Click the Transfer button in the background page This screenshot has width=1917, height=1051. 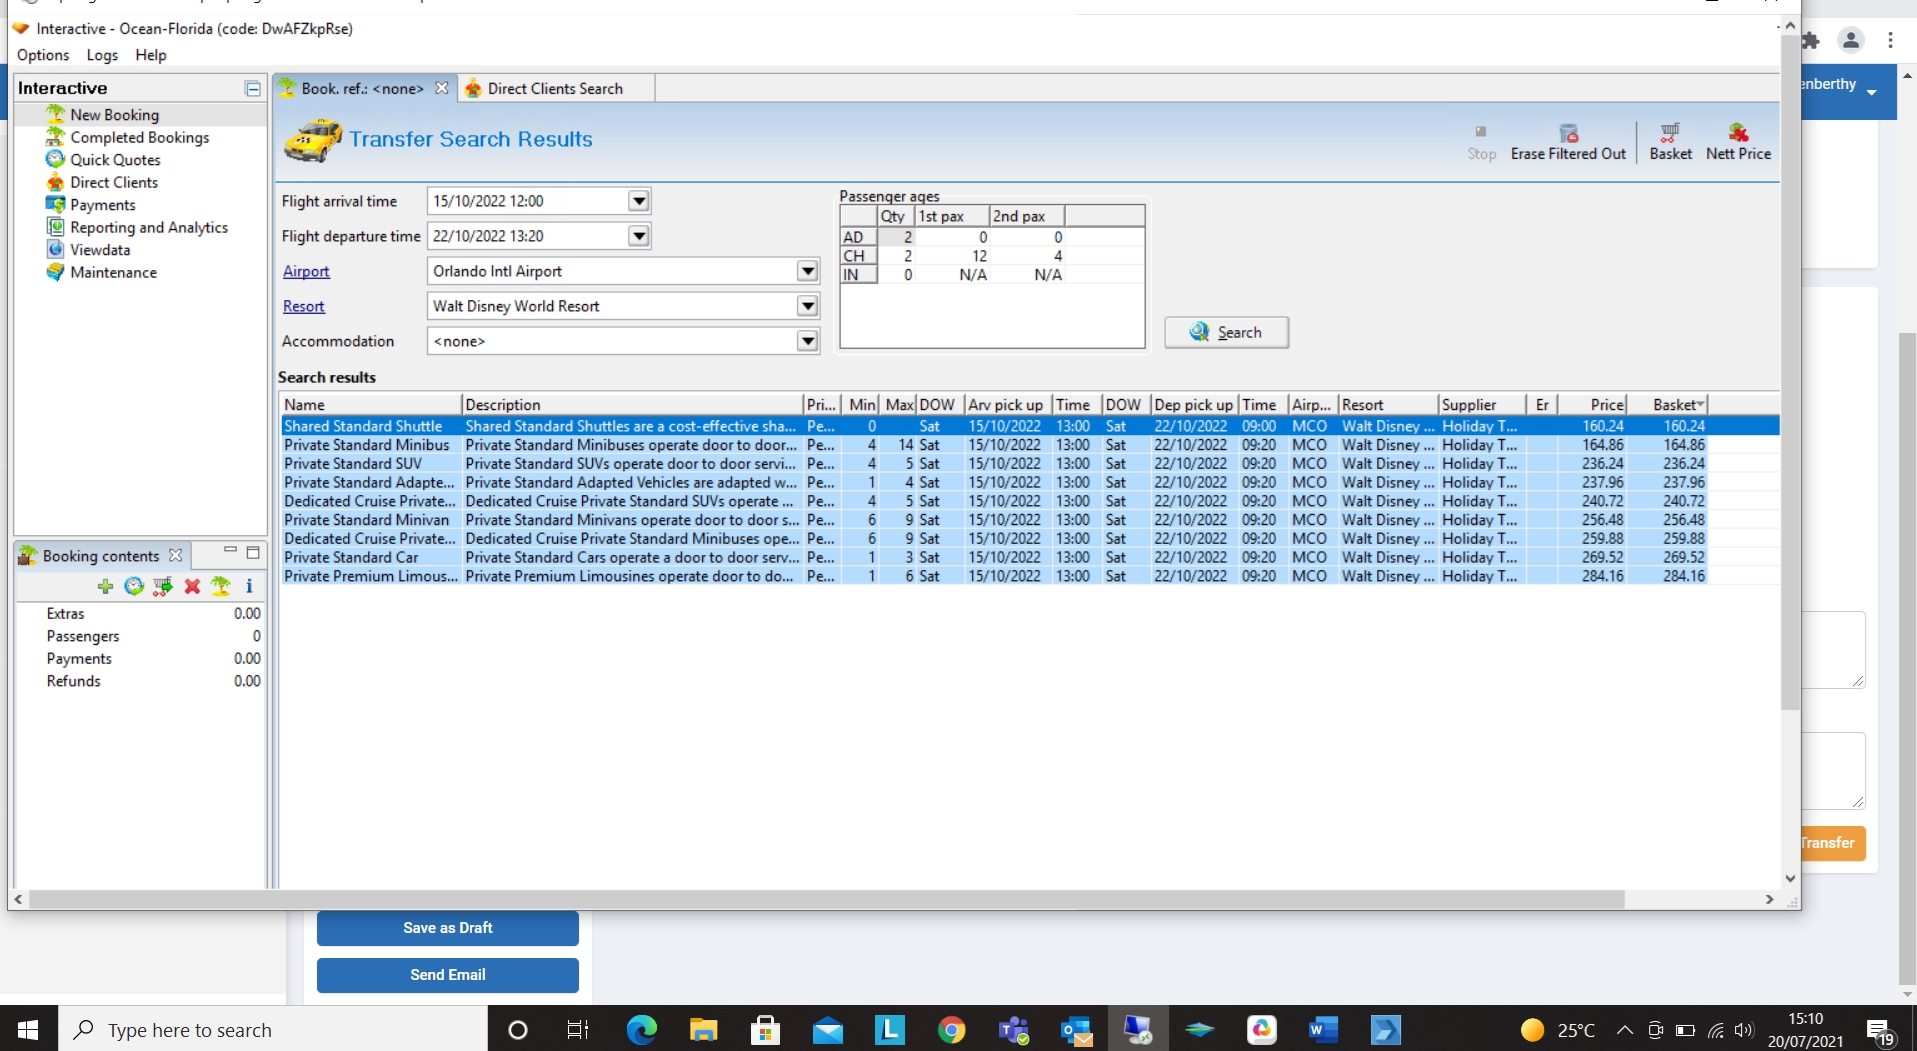[1833, 843]
